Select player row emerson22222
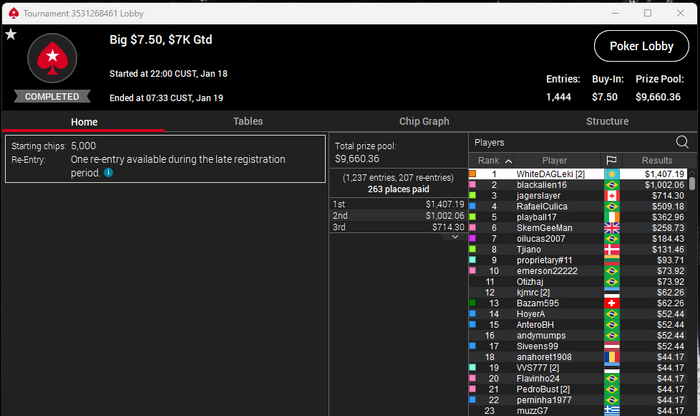Viewport: 700px width, 416px height. 578,271
